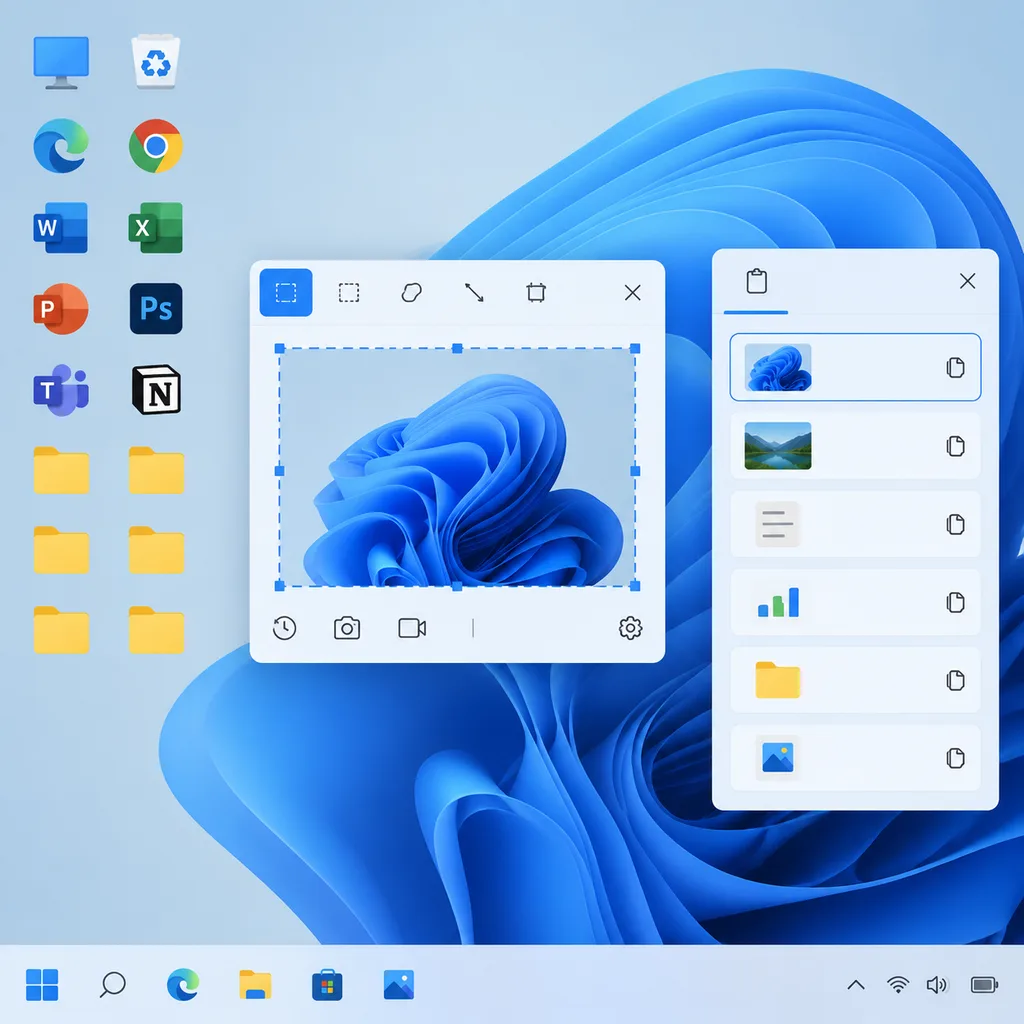
Task: Launch Photoshop from the desktop
Action: click(x=156, y=309)
